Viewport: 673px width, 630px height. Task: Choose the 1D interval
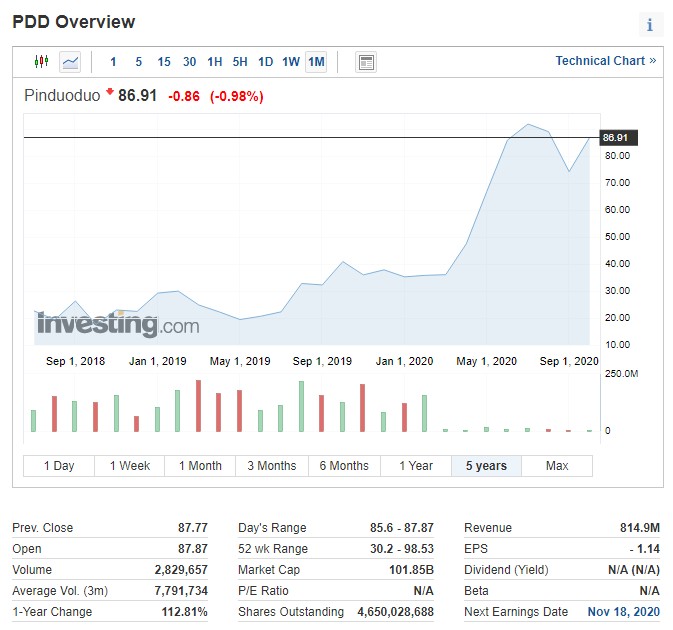click(265, 62)
